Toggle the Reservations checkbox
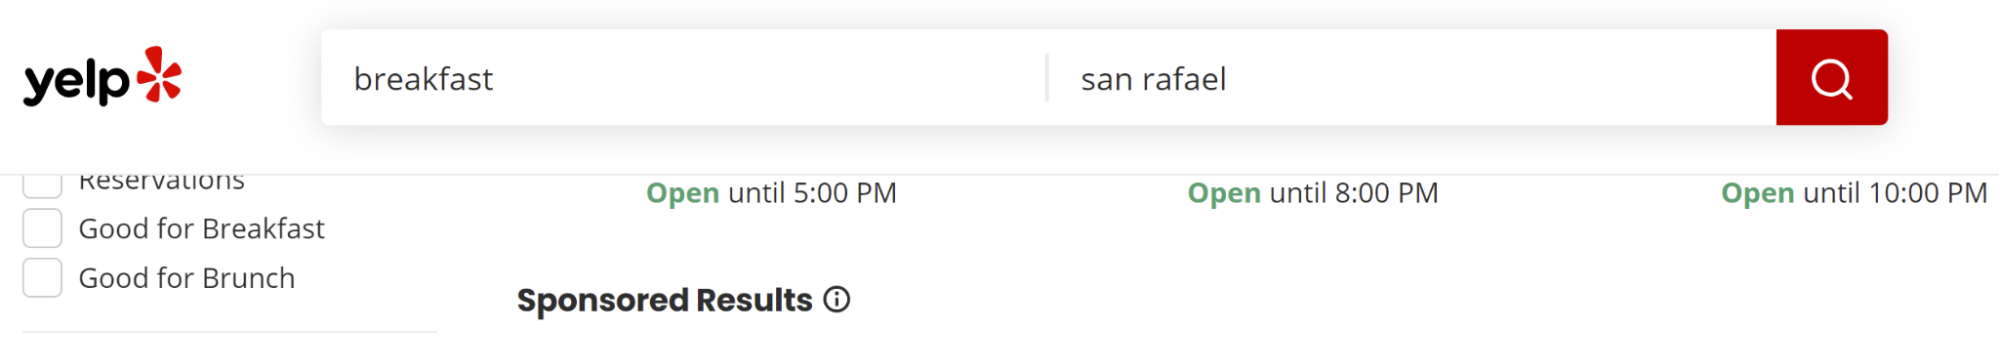This screenshot has width=1999, height=360. [x=42, y=186]
